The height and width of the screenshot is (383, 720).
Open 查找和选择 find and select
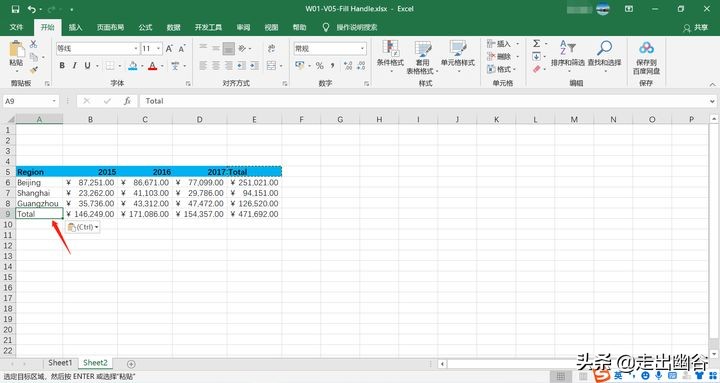[604, 56]
